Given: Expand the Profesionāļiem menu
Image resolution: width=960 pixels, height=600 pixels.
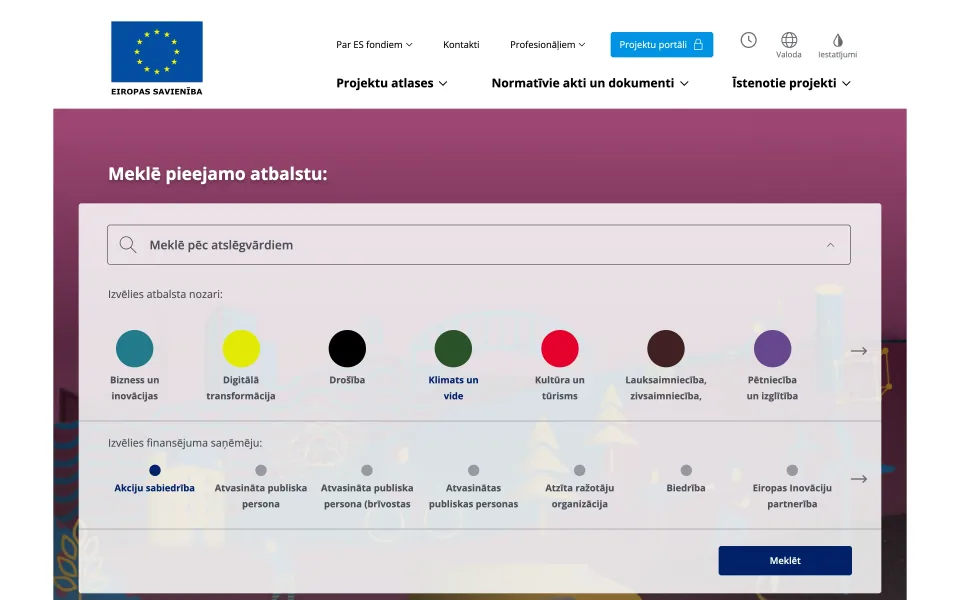Looking at the screenshot, I should click(547, 45).
